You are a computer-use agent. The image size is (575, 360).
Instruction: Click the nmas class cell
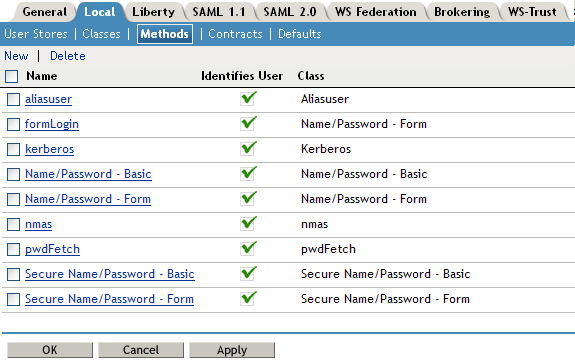[x=315, y=224]
